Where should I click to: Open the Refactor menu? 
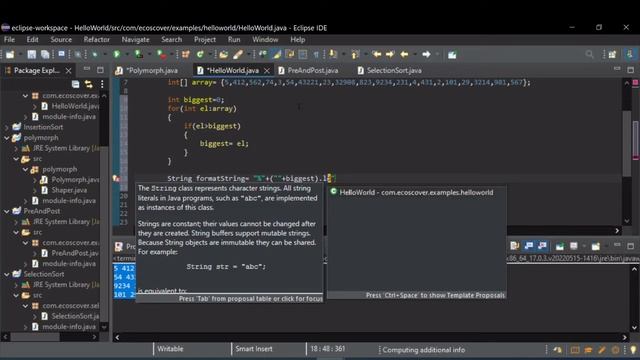point(97,40)
